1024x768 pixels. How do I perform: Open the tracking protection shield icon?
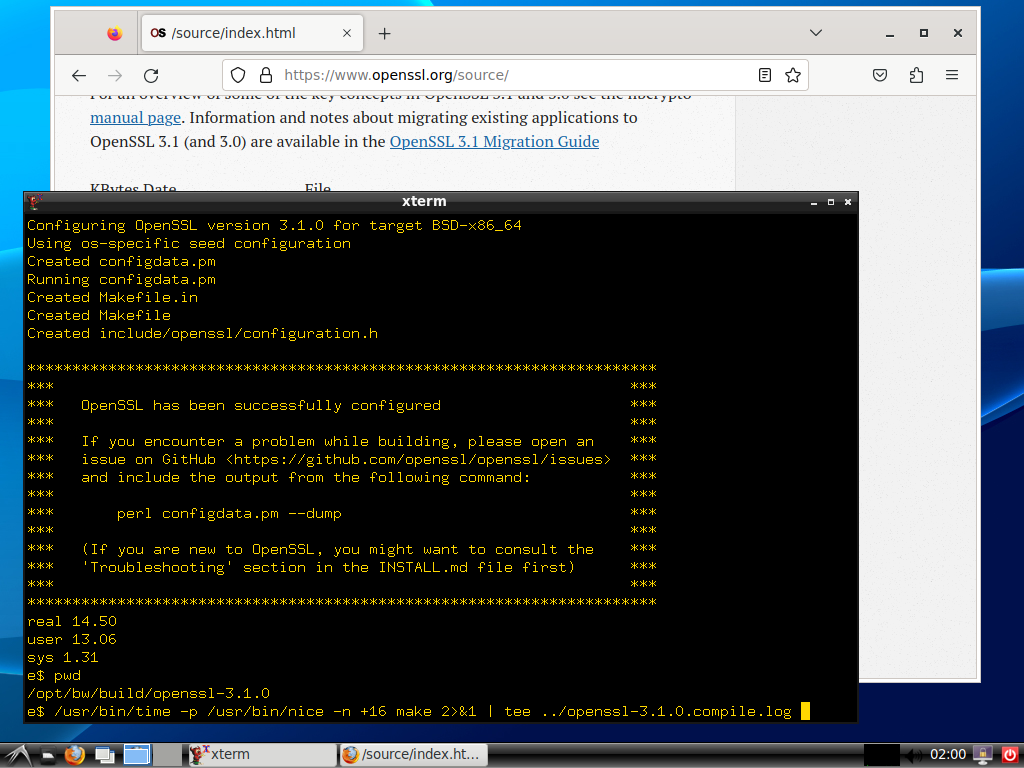tap(238, 75)
